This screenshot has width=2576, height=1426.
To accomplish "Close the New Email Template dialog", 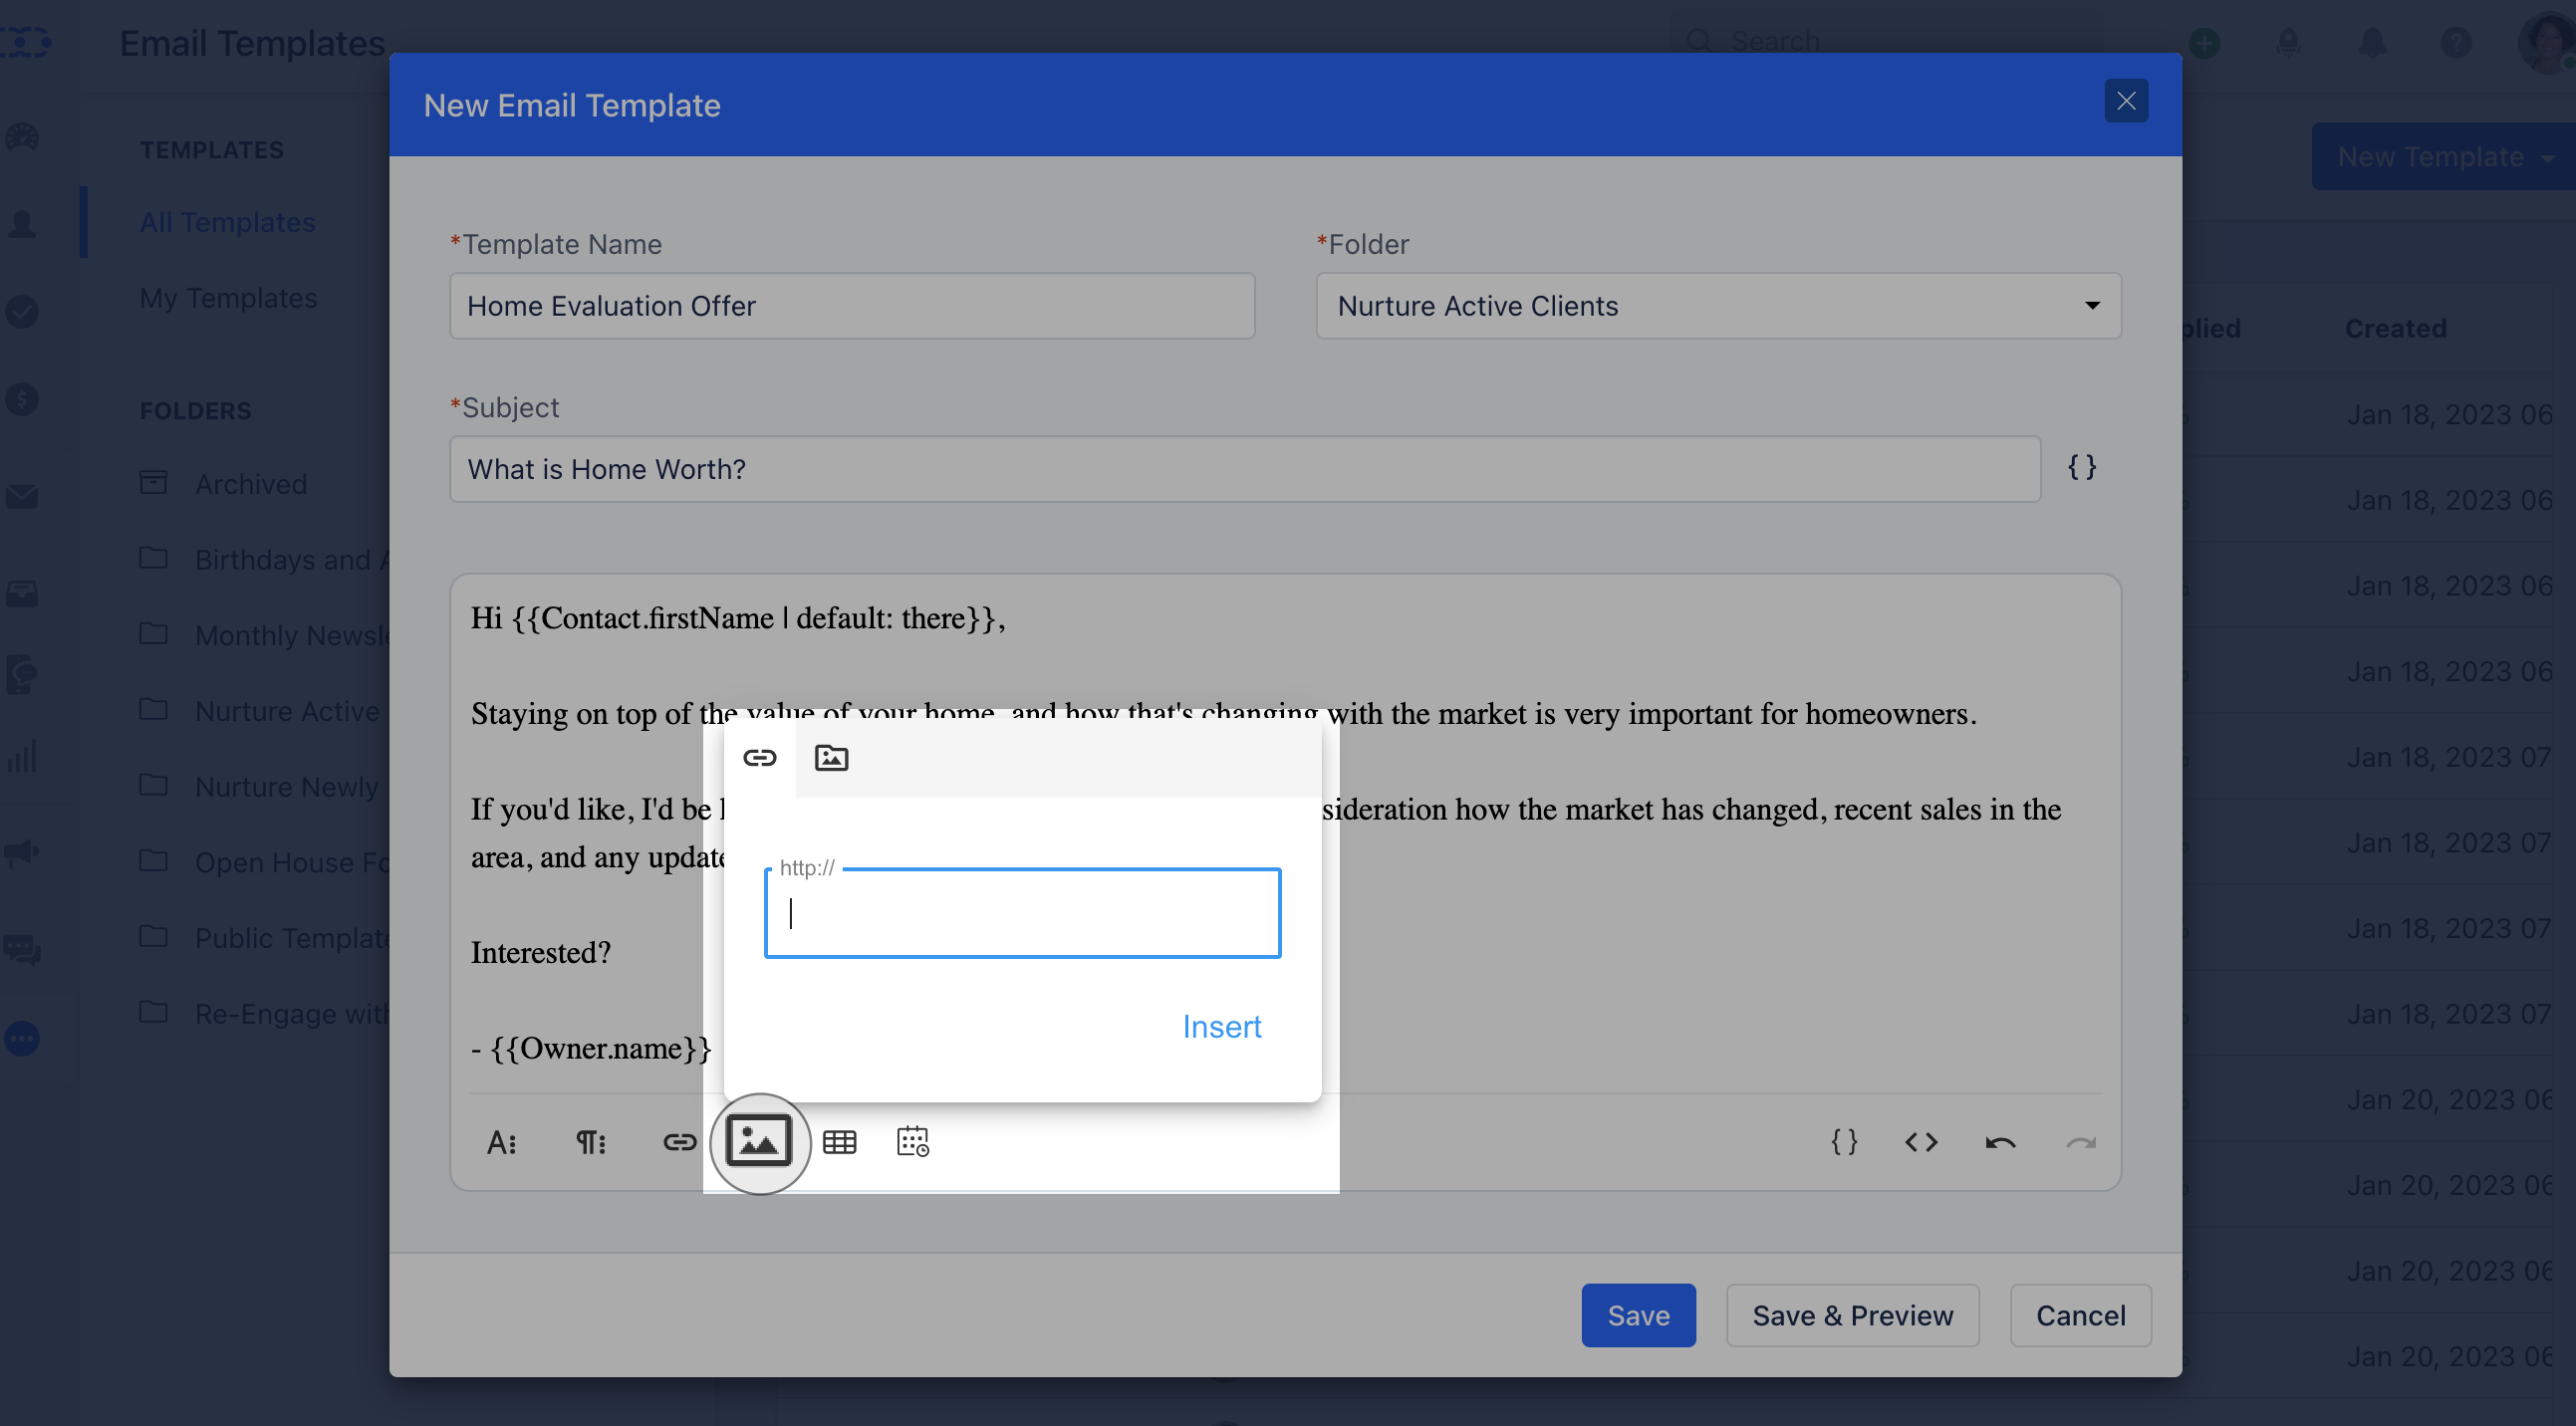I will tap(2126, 101).
